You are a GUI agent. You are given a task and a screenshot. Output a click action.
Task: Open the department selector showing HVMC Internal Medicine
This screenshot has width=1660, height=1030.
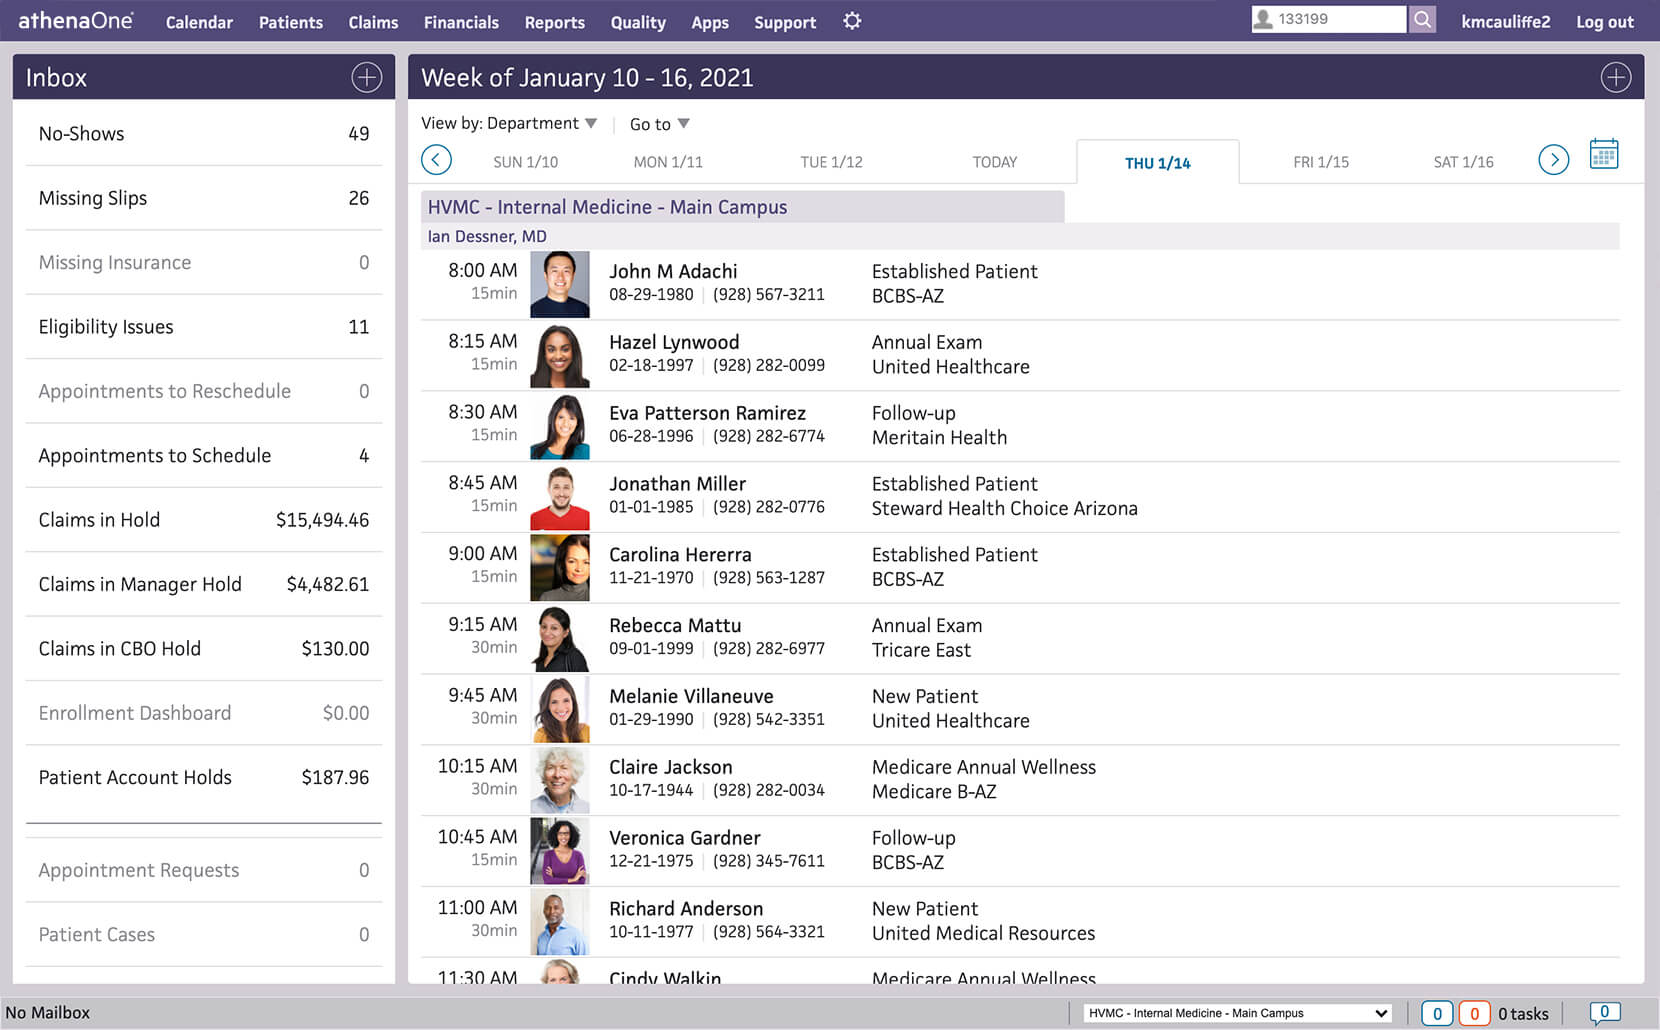[1235, 1012]
